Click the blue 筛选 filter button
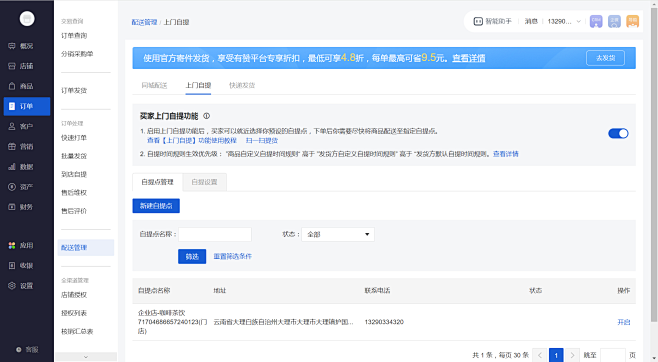658x362 pixels. tap(192, 256)
